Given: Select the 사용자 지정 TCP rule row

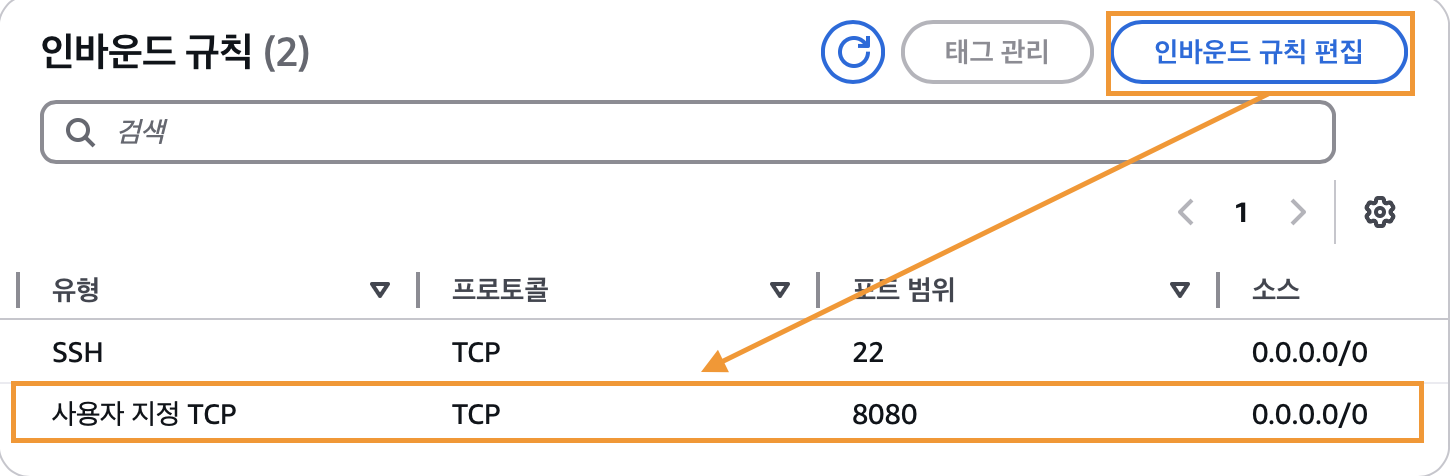Looking at the screenshot, I should click(x=144, y=413).
